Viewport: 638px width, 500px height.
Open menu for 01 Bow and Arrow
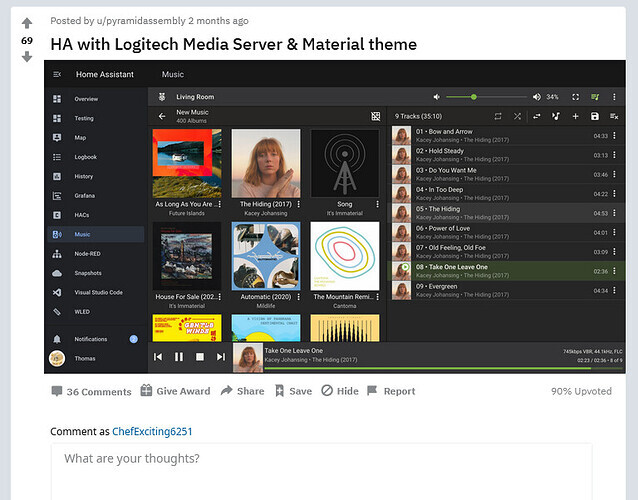tap(614, 135)
